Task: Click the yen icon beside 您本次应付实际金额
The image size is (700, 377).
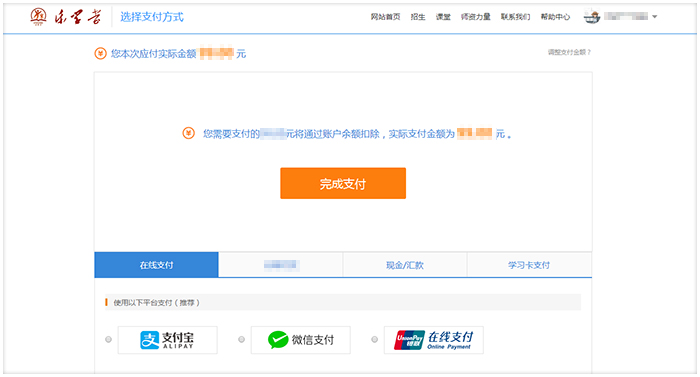Action: [100, 54]
